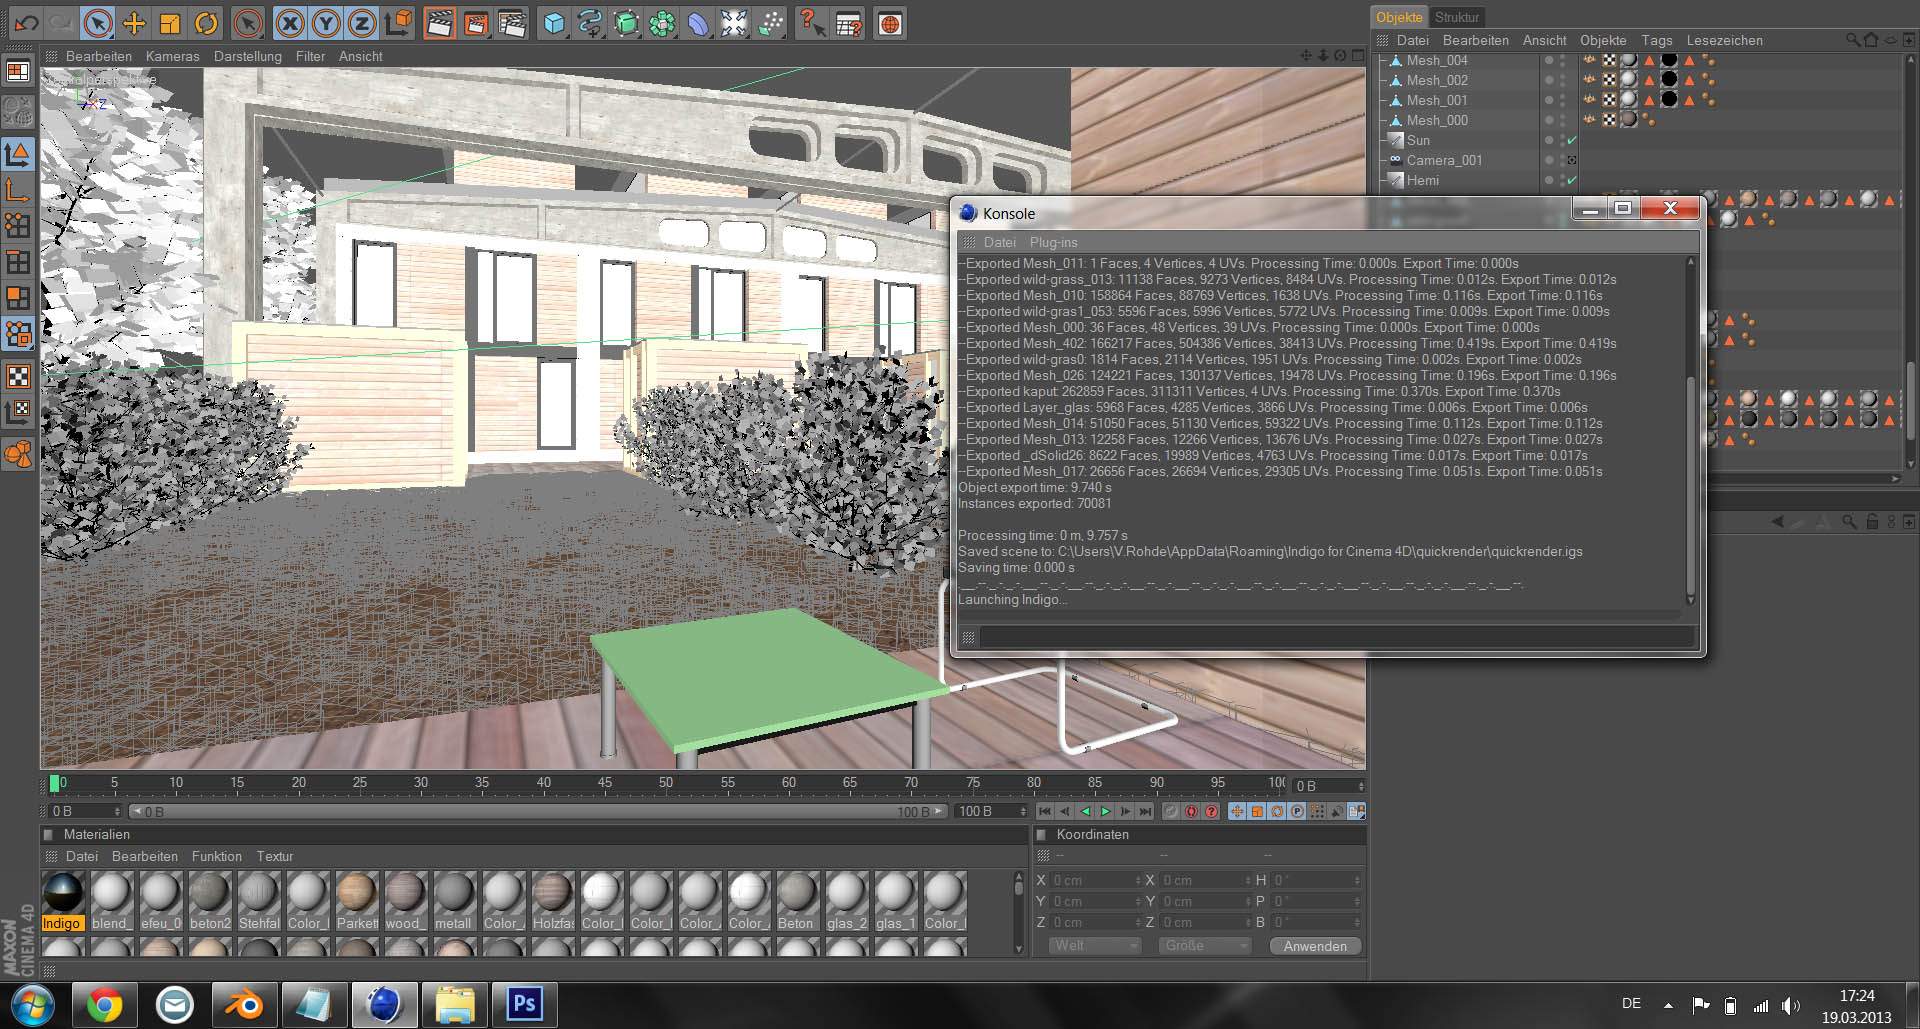The width and height of the screenshot is (1920, 1029).
Task: Click the red record keyframe button
Action: [1191, 811]
